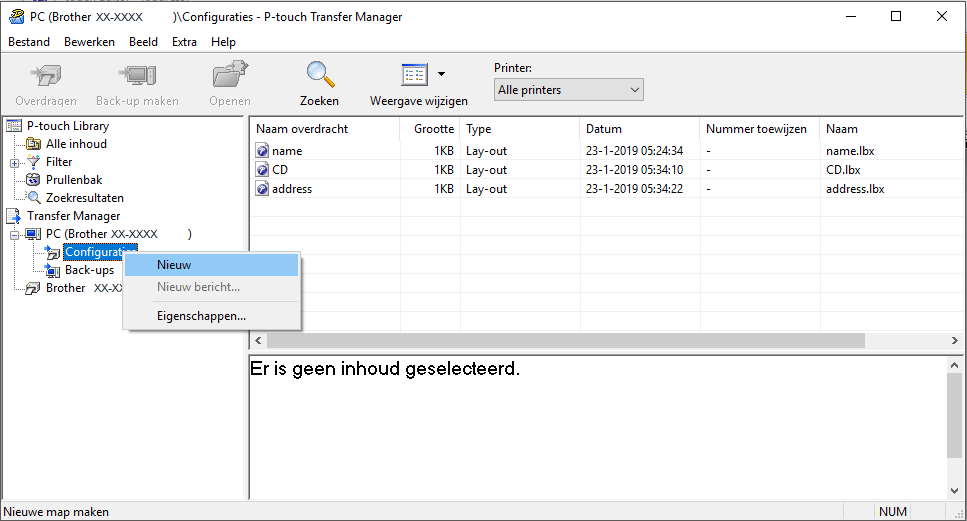Click the Configuraties folder icon
967x521 pixels.
click(x=52, y=252)
